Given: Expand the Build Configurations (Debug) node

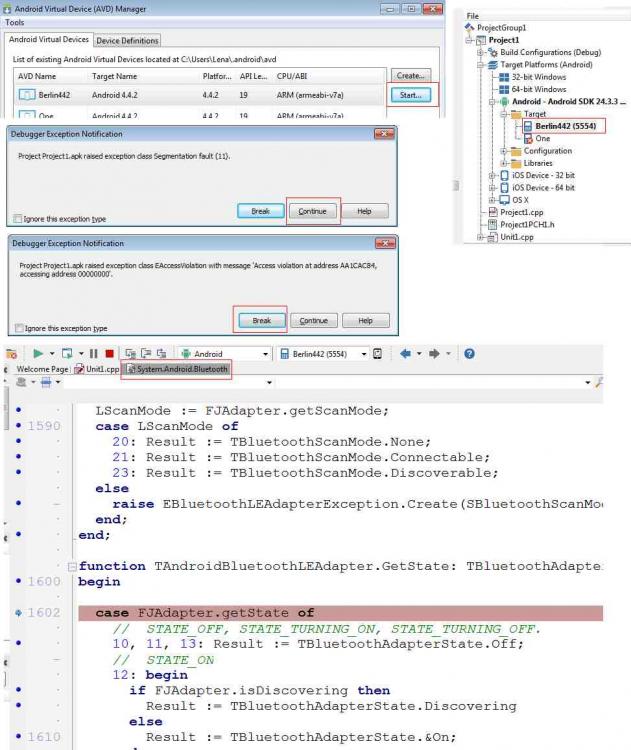Looking at the screenshot, I should [x=480, y=52].
